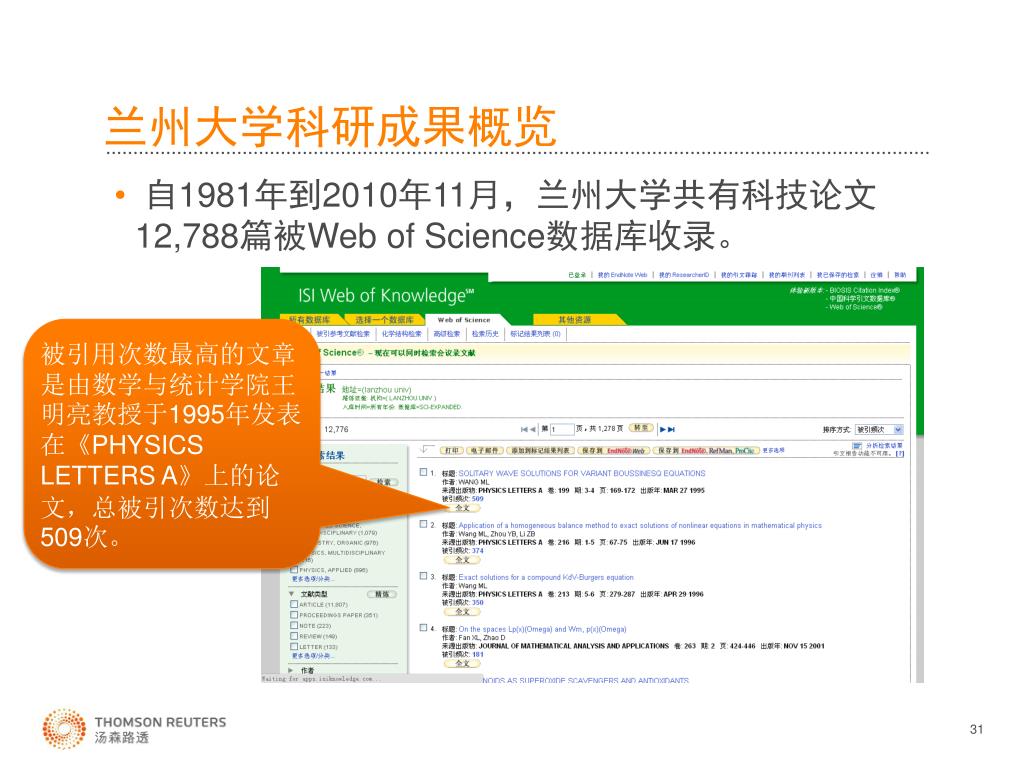Open 我的 EndNote Web top link
The width and height of the screenshot is (1024, 768).
click(x=622, y=275)
